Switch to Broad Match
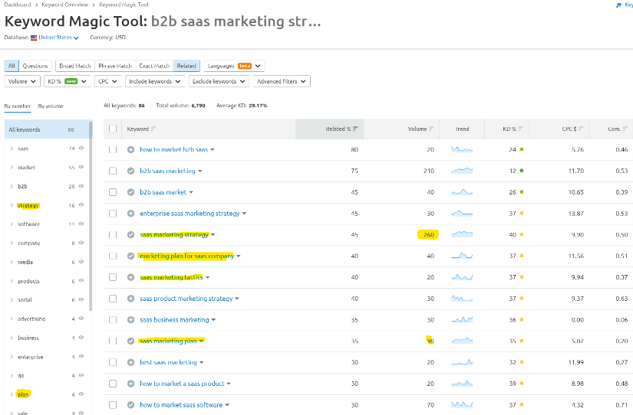This screenshot has height=415, width=633. click(x=75, y=66)
